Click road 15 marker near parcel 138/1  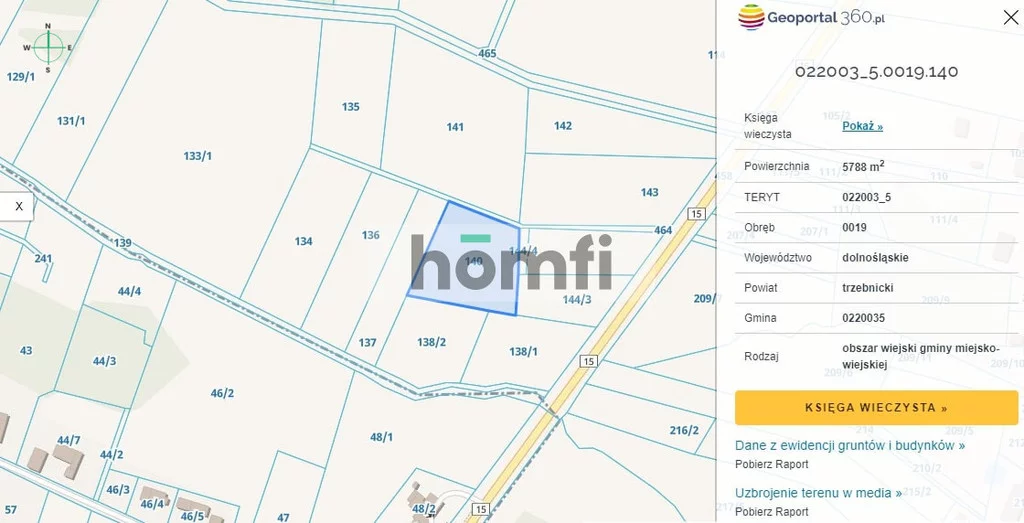(x=588, y=361)
